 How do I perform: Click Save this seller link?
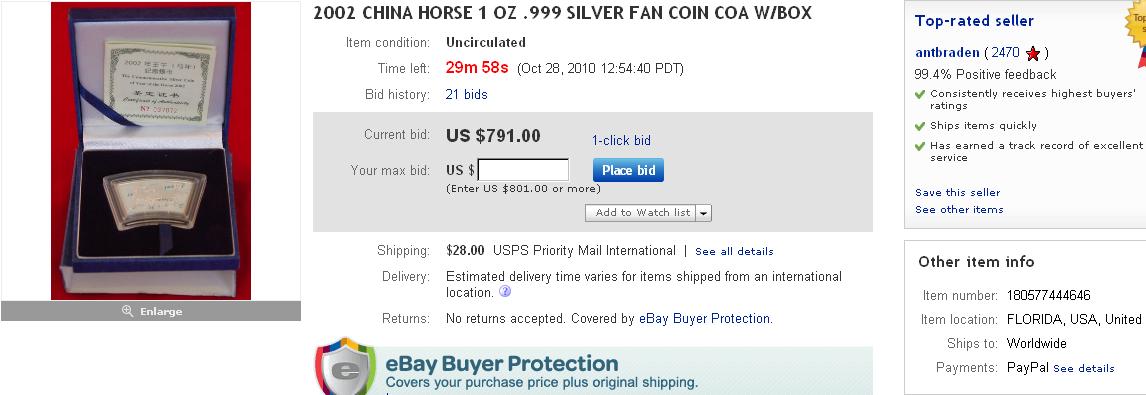coord(957,192)
